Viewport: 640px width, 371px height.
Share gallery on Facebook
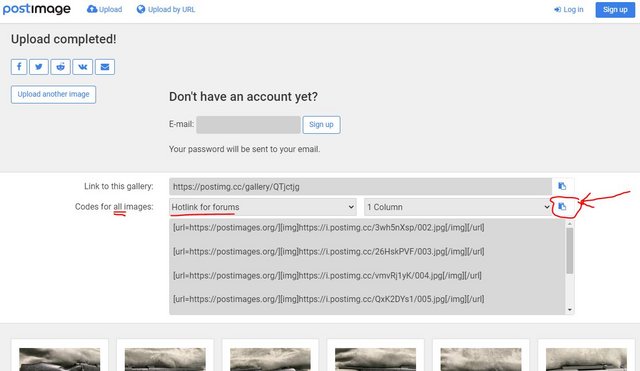coord(19,67)
